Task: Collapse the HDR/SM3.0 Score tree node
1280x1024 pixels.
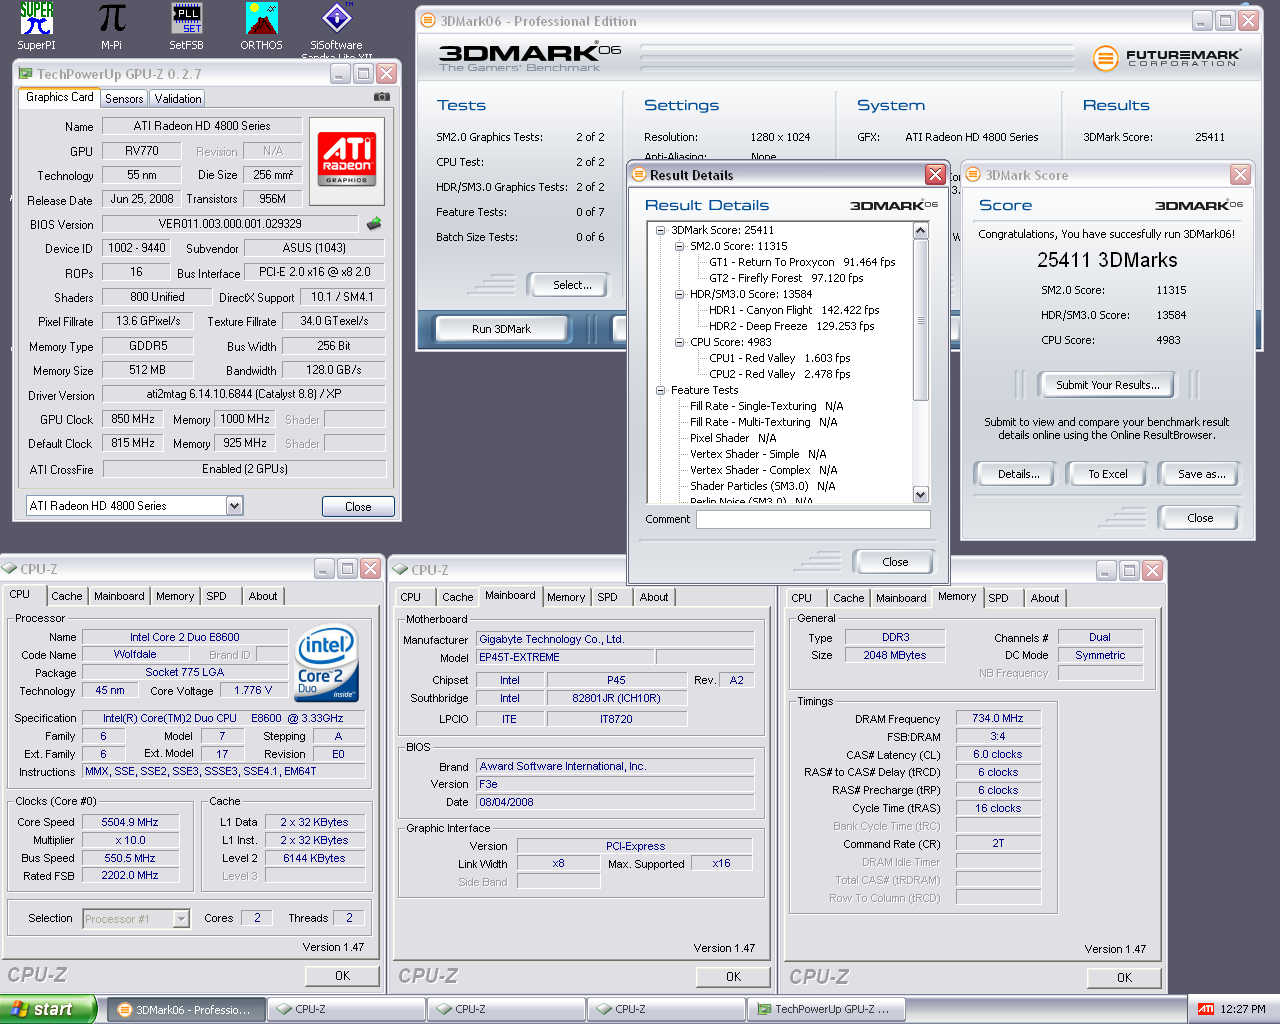Action: coord(679,294)
